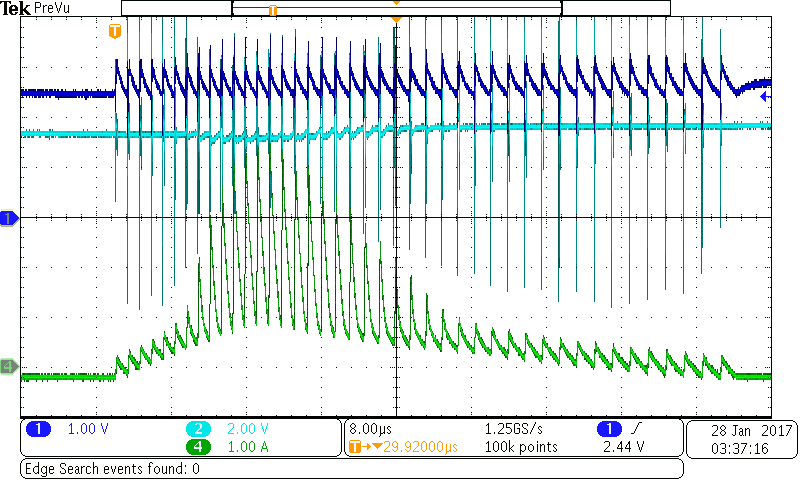The height and width of the screenshot is (480, 800).
Task: Click the channel 4 scale 1.00 A
Action: pos(248,447)
